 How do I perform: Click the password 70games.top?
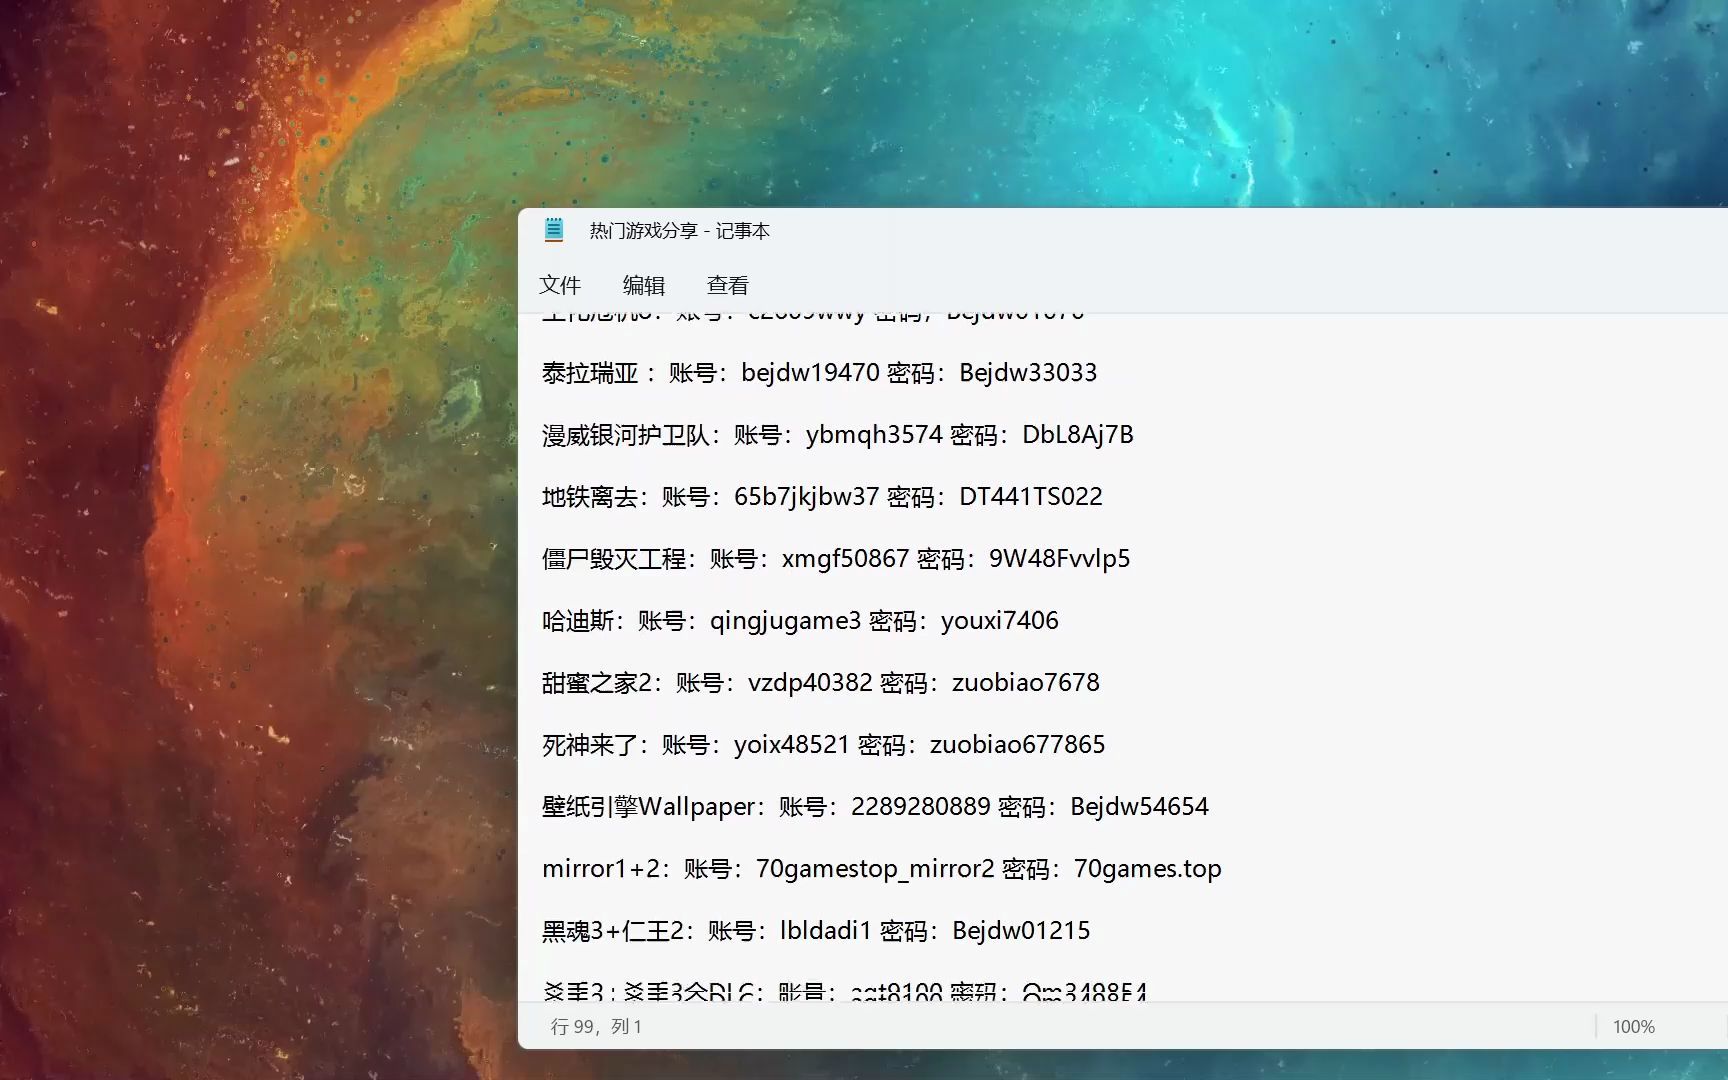pyautogui.click(x=1148, y=869)
